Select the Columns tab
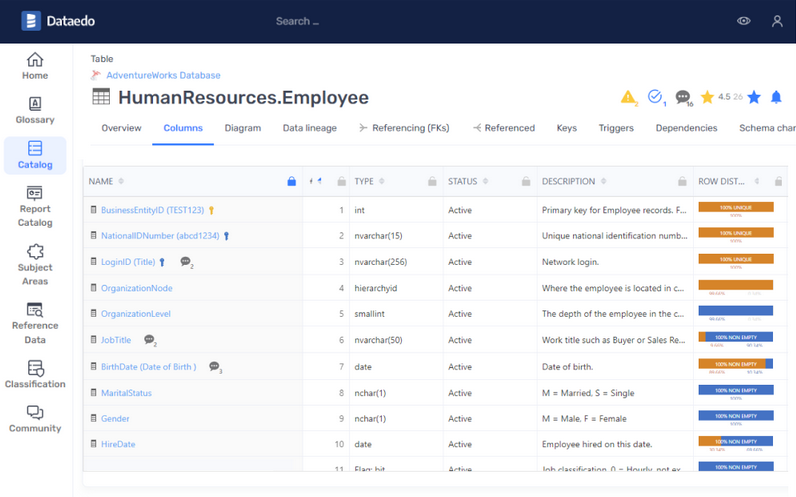 [183, 128]
